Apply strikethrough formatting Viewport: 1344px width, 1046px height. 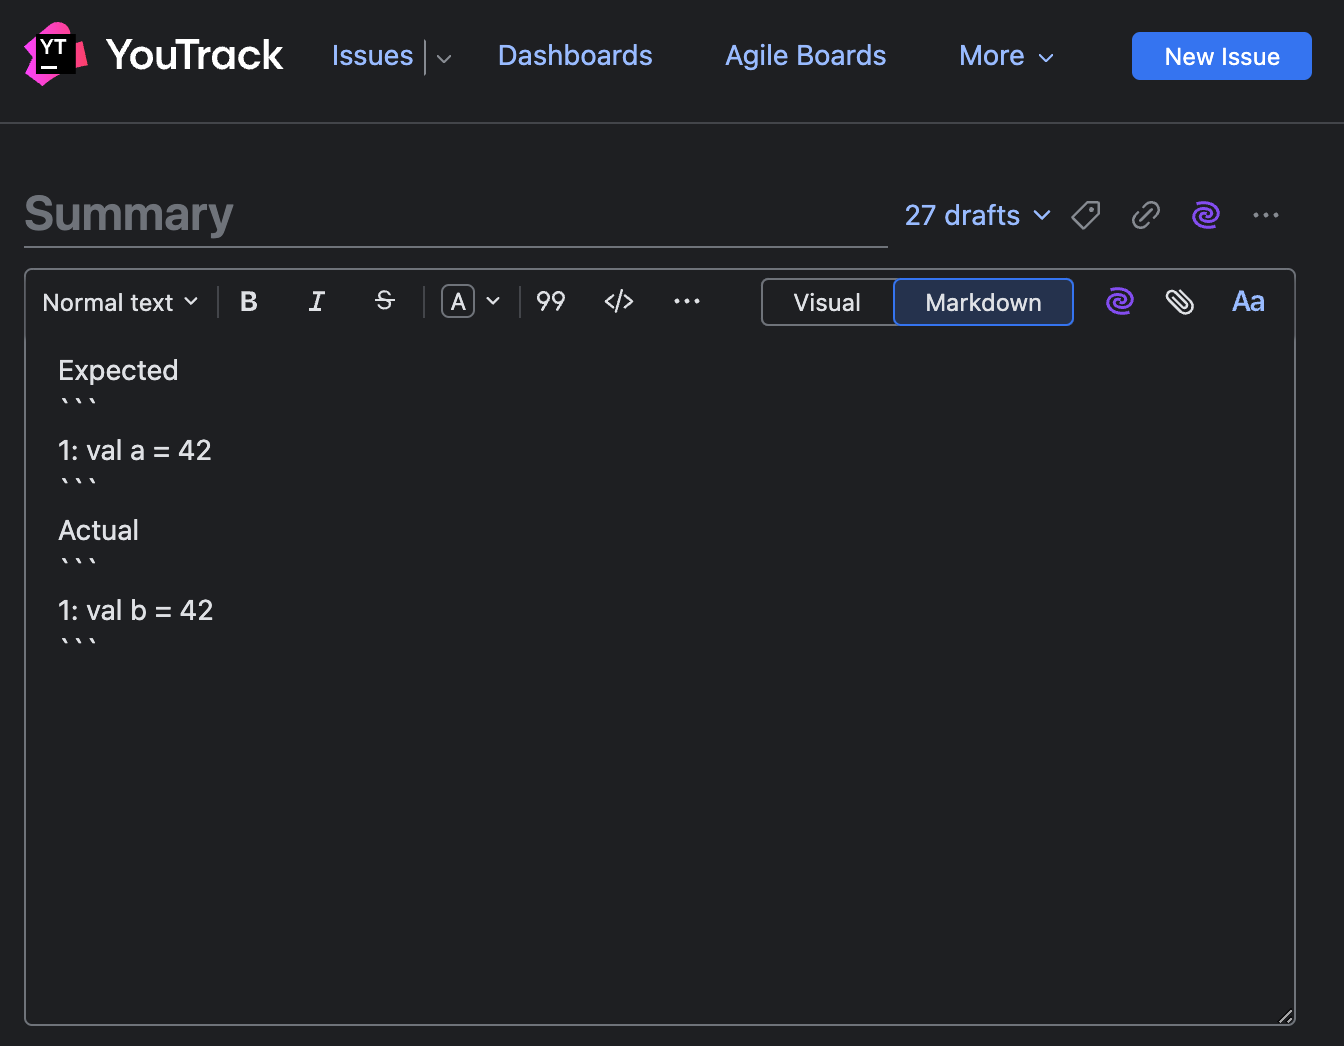click(x=385, y=301)
